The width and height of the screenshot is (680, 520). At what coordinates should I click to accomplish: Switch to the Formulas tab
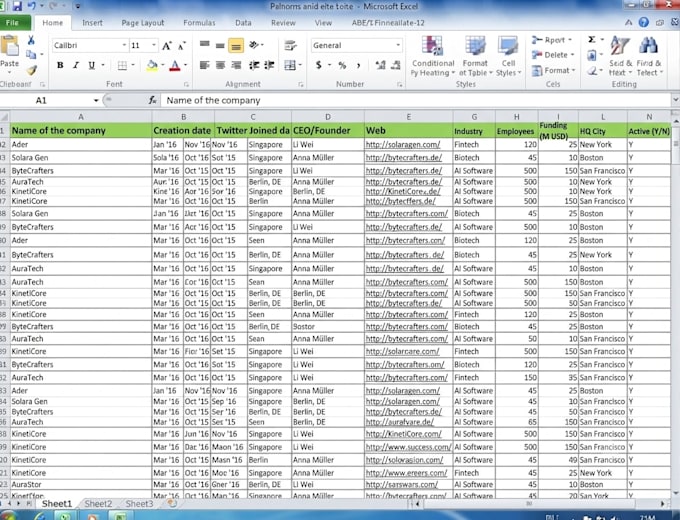199,23
